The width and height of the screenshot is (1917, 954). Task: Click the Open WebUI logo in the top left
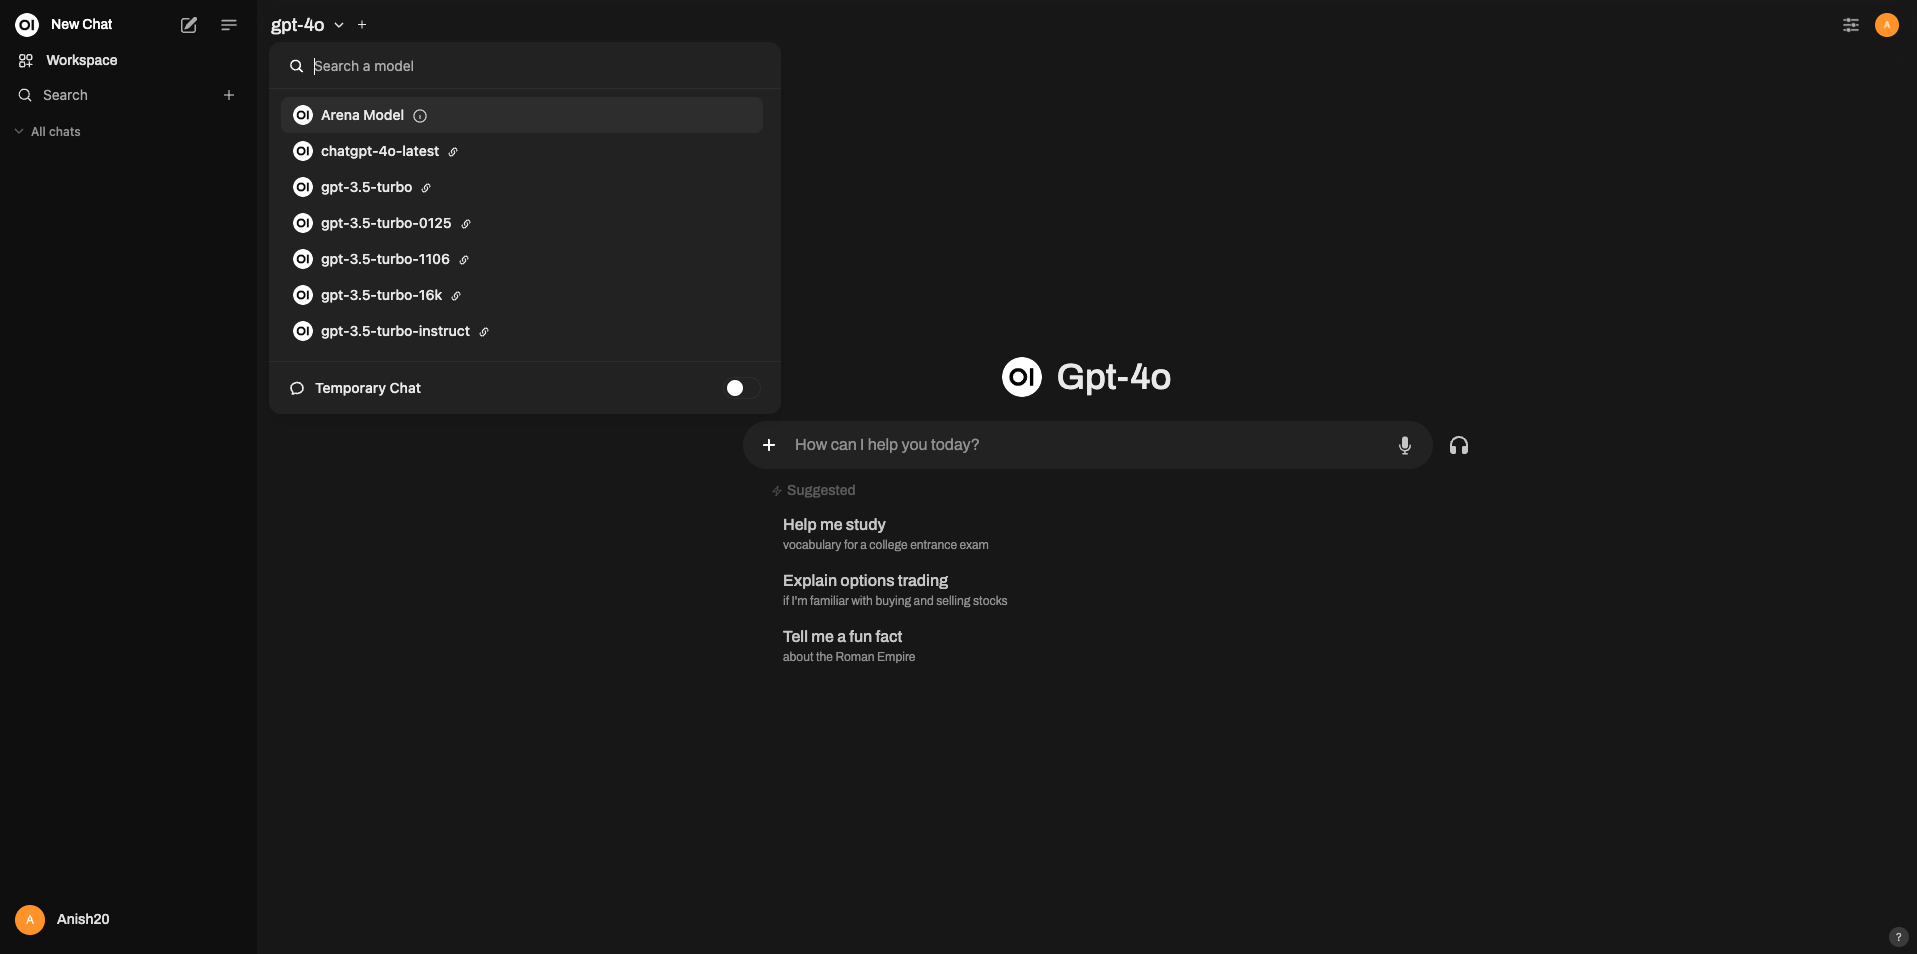pos(25,24)
